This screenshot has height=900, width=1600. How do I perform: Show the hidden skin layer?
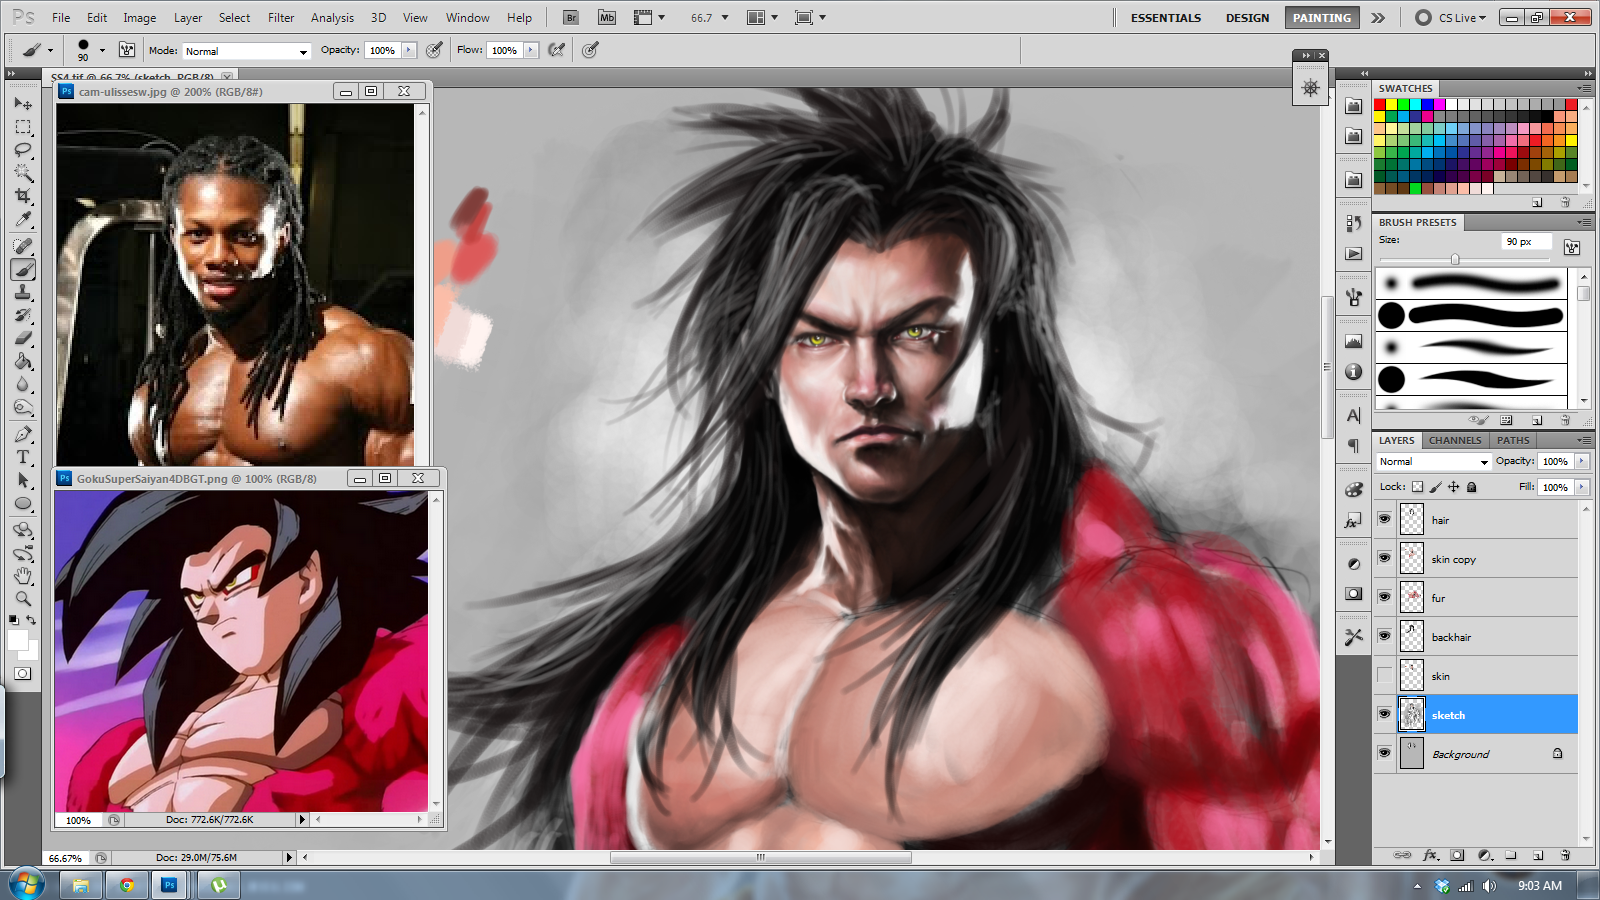(1384, 675)
